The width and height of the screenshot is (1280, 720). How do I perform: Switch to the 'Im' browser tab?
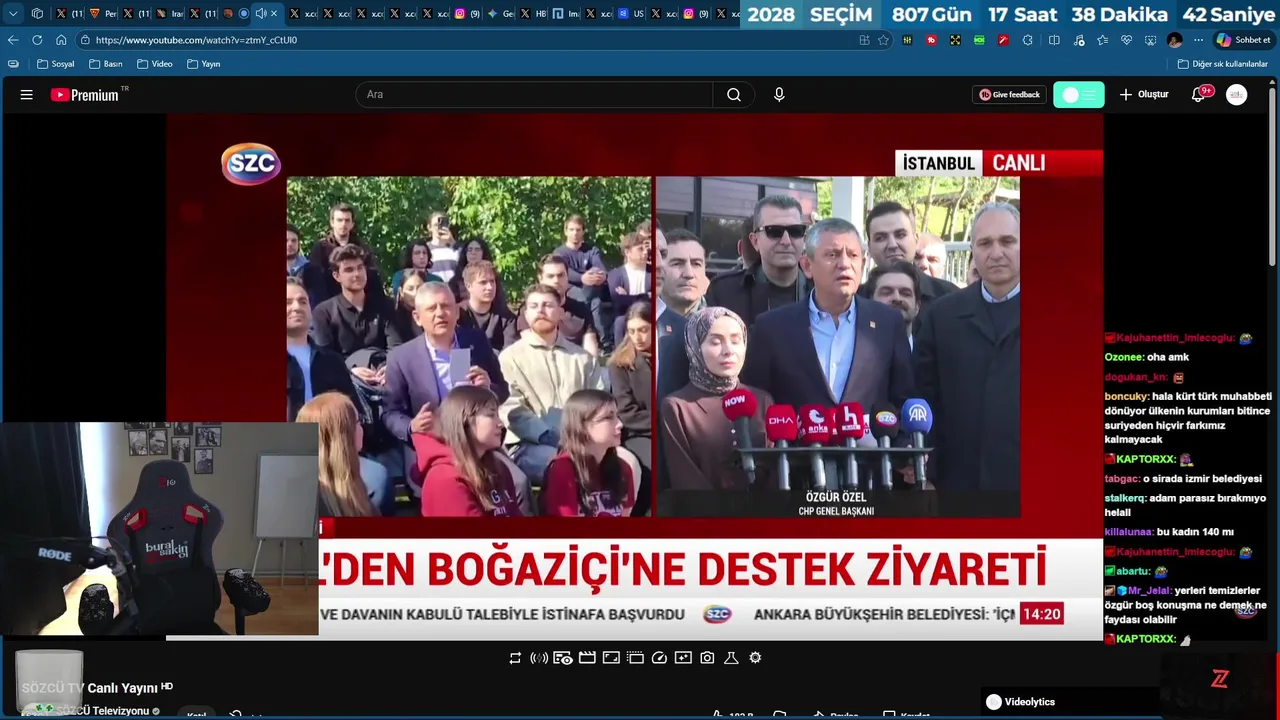[566, 13]
